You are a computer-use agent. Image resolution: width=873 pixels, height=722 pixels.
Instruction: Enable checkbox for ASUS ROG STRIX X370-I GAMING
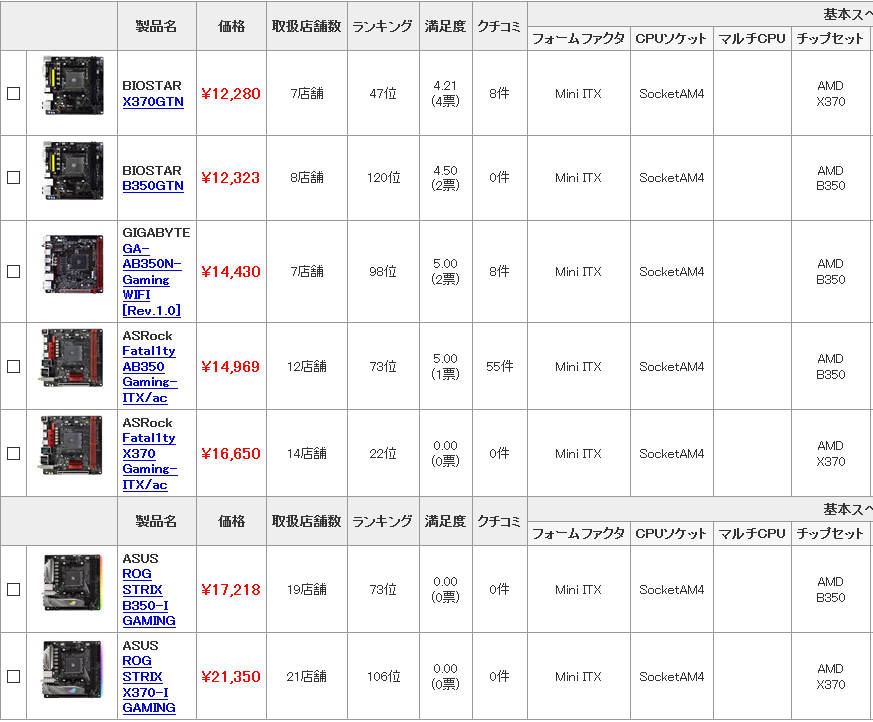pos(13,676)
